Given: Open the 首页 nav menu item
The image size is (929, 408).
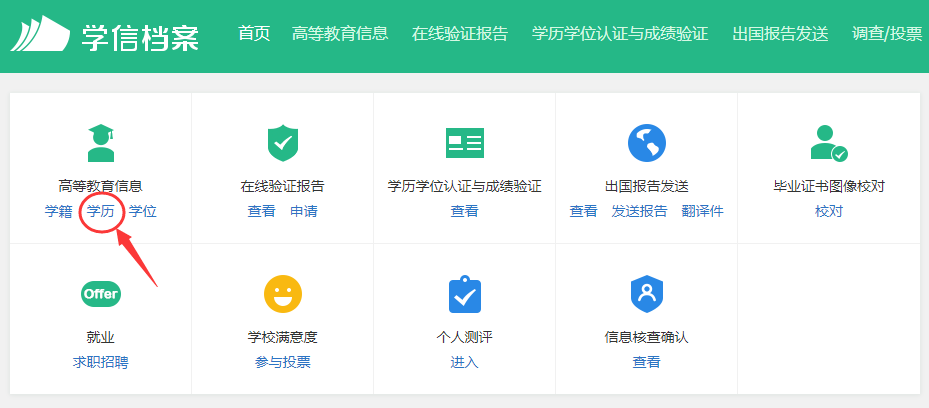Looking at the screenshot, I should pyautogui.click(x=254, y=33).
